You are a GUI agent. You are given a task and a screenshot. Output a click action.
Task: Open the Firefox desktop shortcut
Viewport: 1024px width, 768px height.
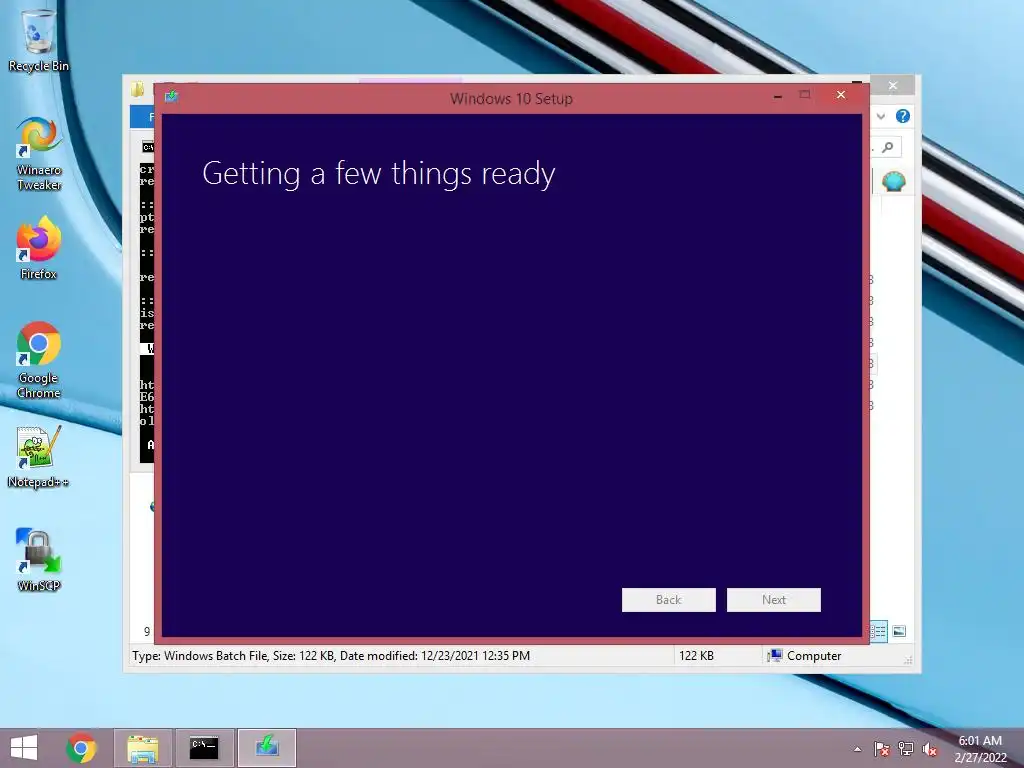[x=38, y=248]
